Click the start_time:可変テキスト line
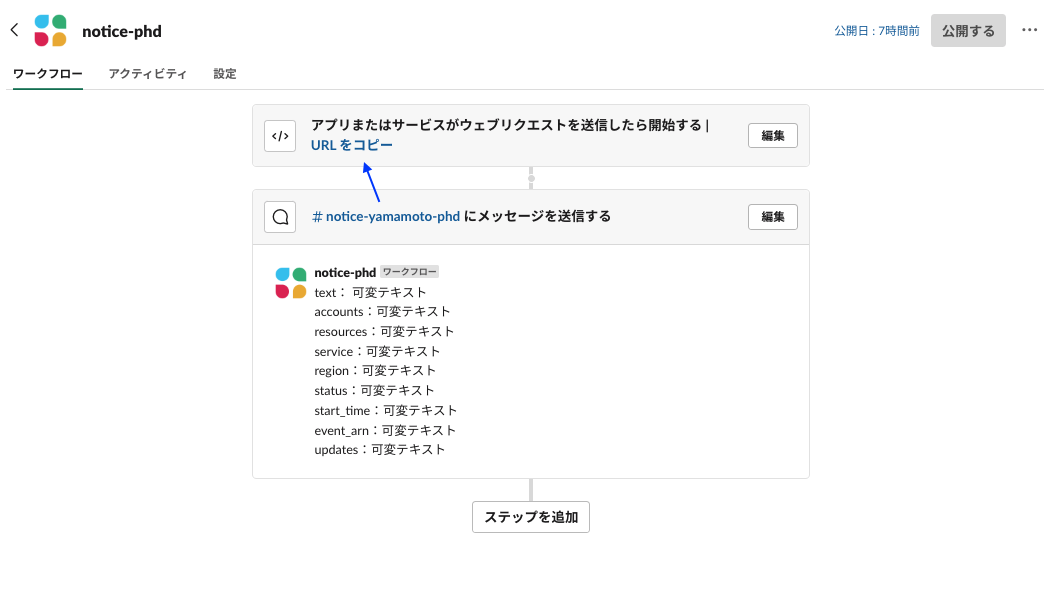Image resolution: width=1044 pixels, height=614 pixels. (386, 411)
